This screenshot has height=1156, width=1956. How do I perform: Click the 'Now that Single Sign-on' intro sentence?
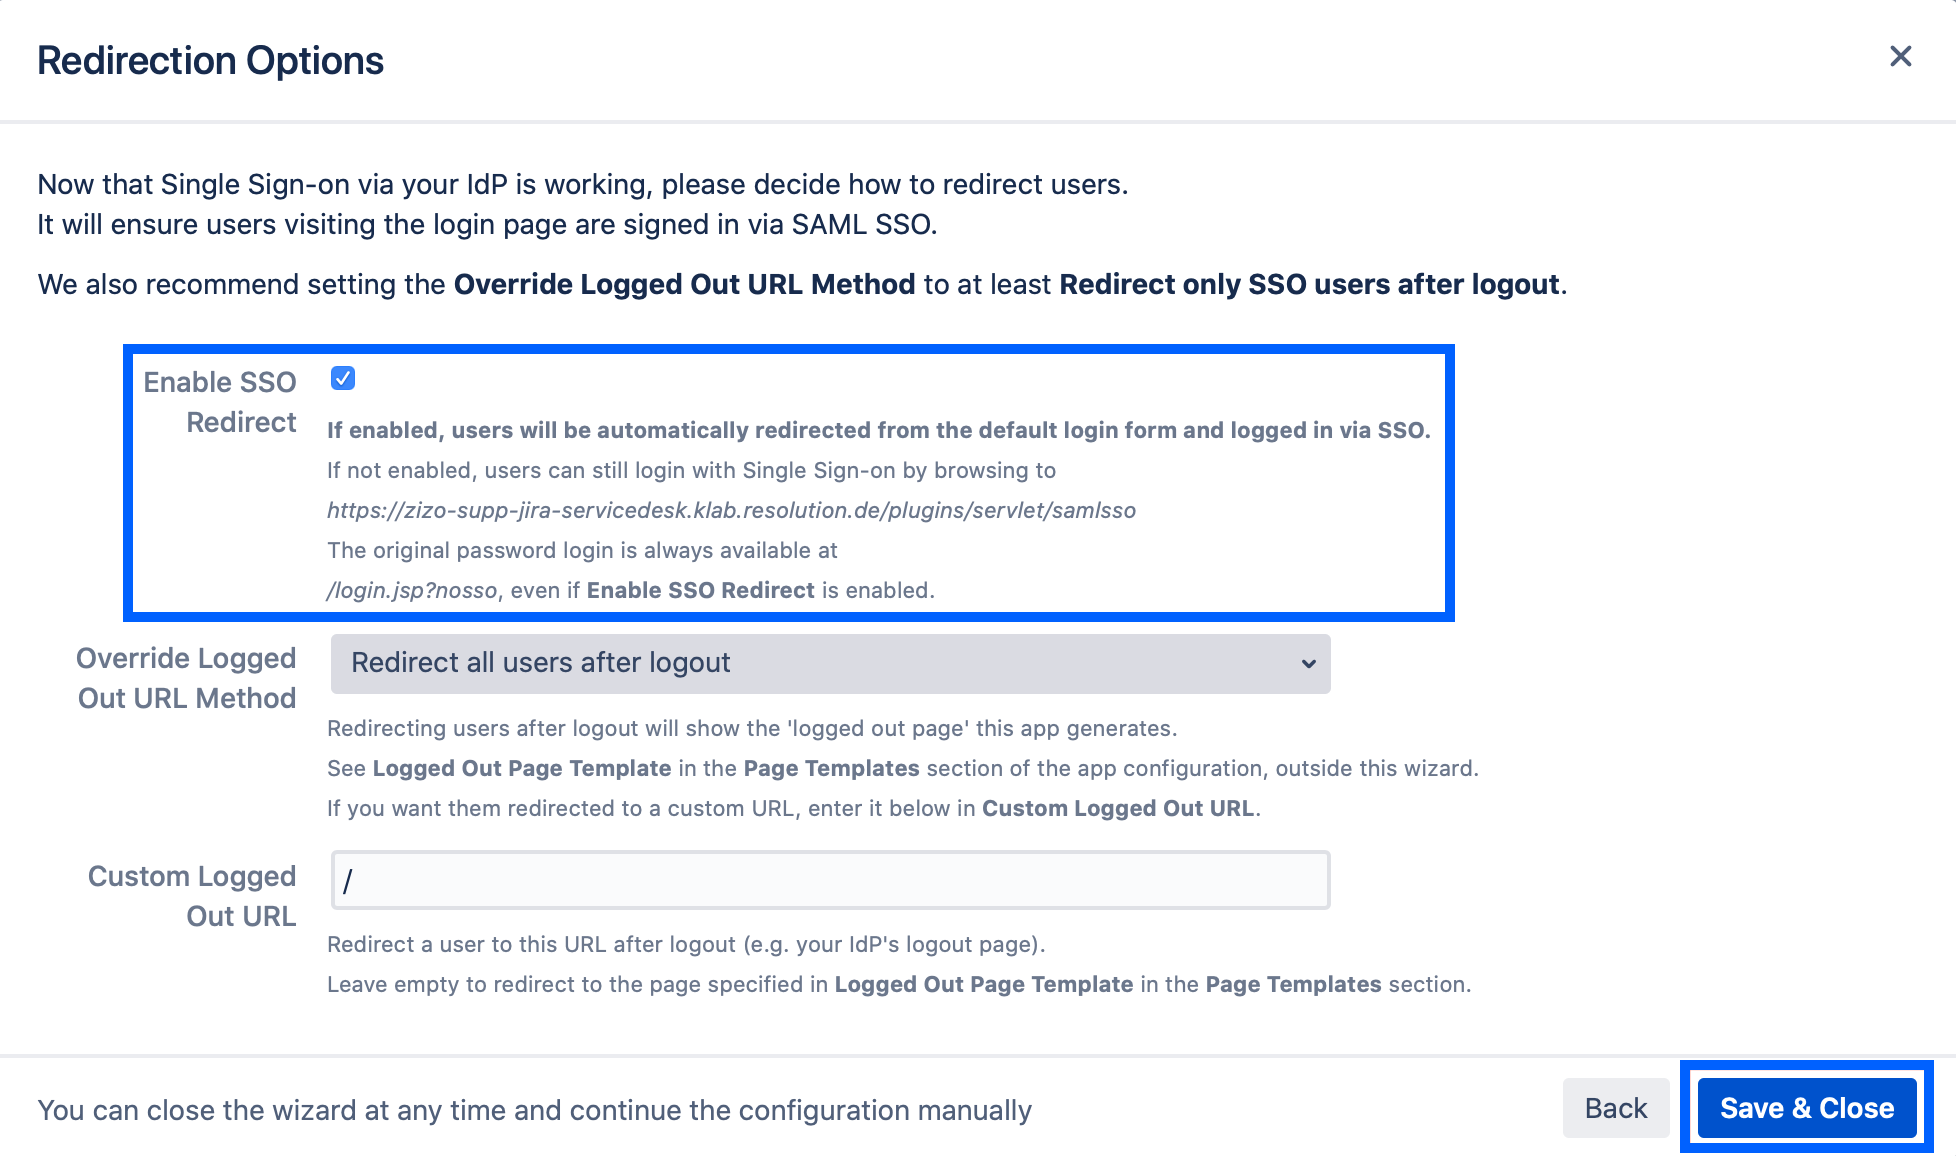point(582,185)
